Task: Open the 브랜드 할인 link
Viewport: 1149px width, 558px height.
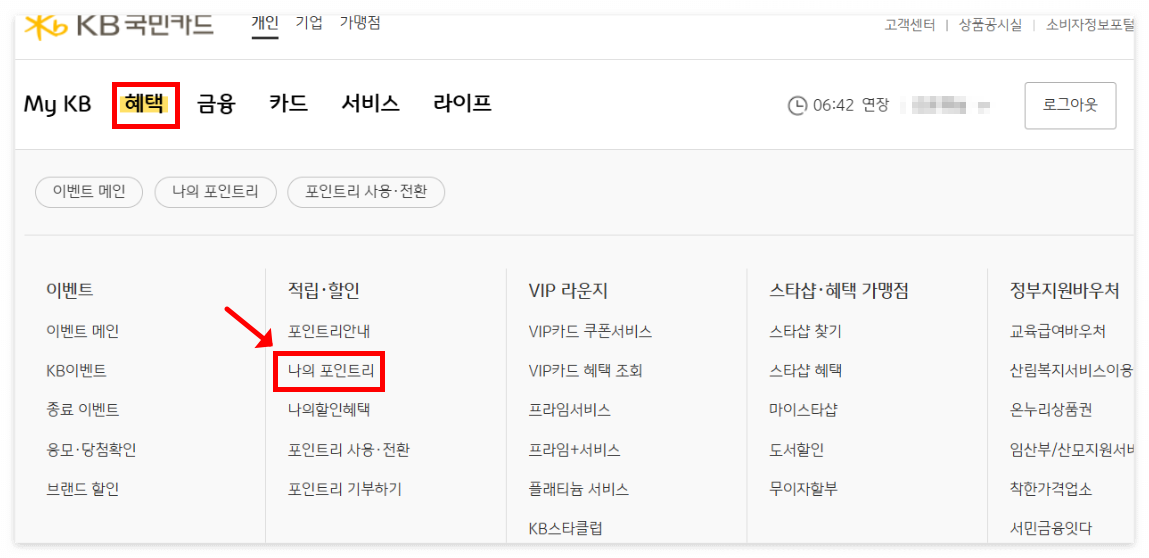Action: 82,489
